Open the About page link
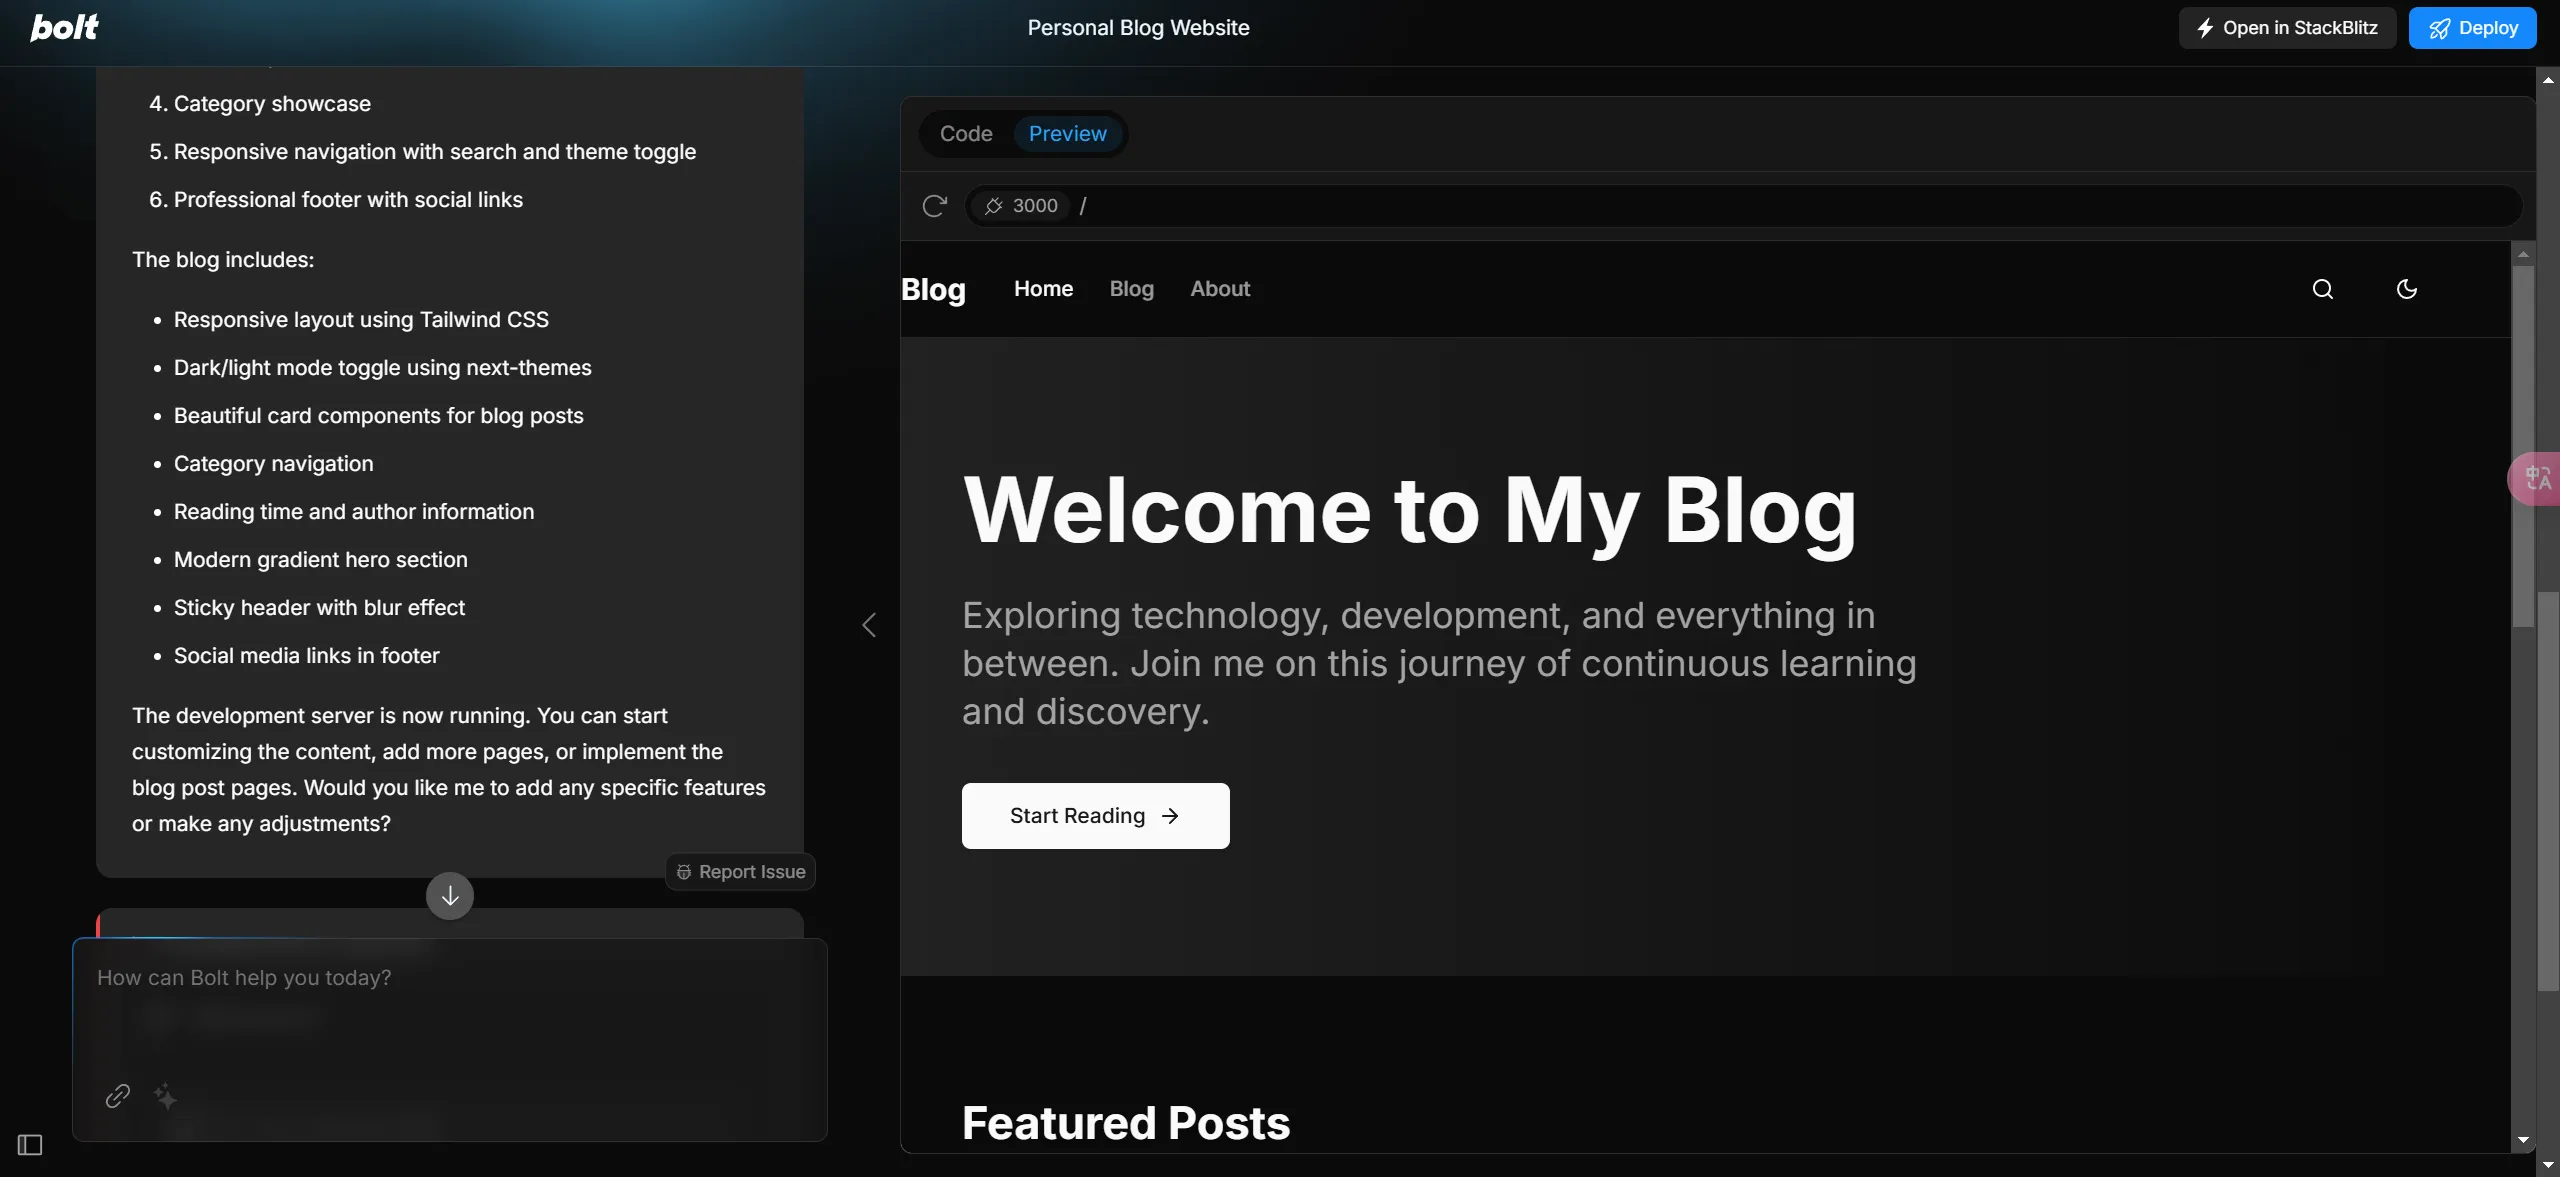The width and height of the screenshot is (2560, 1177). (1219, 289)
